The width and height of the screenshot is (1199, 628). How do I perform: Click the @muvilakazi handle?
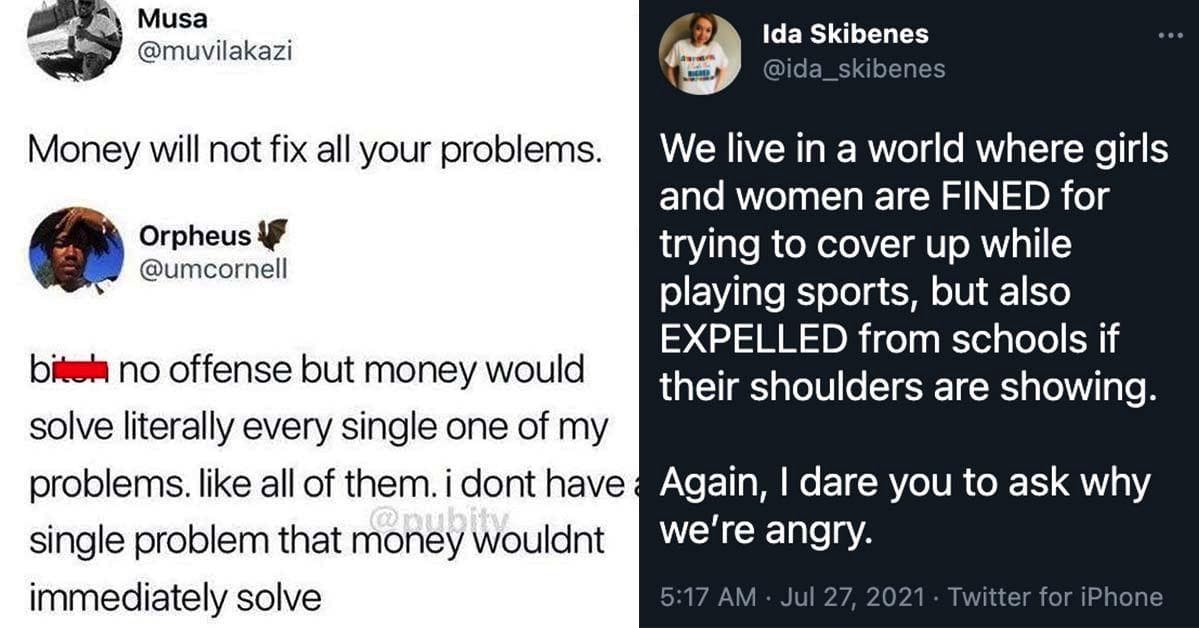214,50
